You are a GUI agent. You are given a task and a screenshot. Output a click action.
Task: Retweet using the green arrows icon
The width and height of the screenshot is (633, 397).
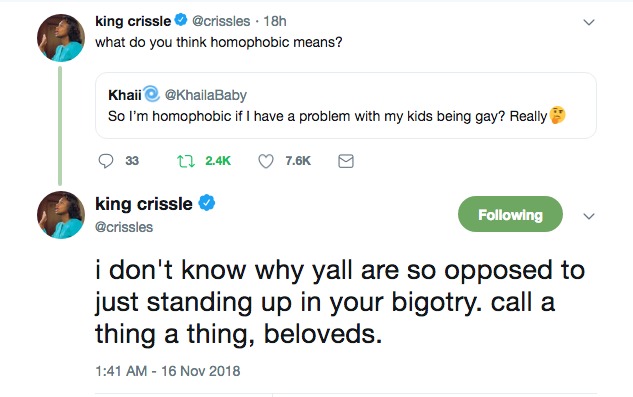click(186, 161)
